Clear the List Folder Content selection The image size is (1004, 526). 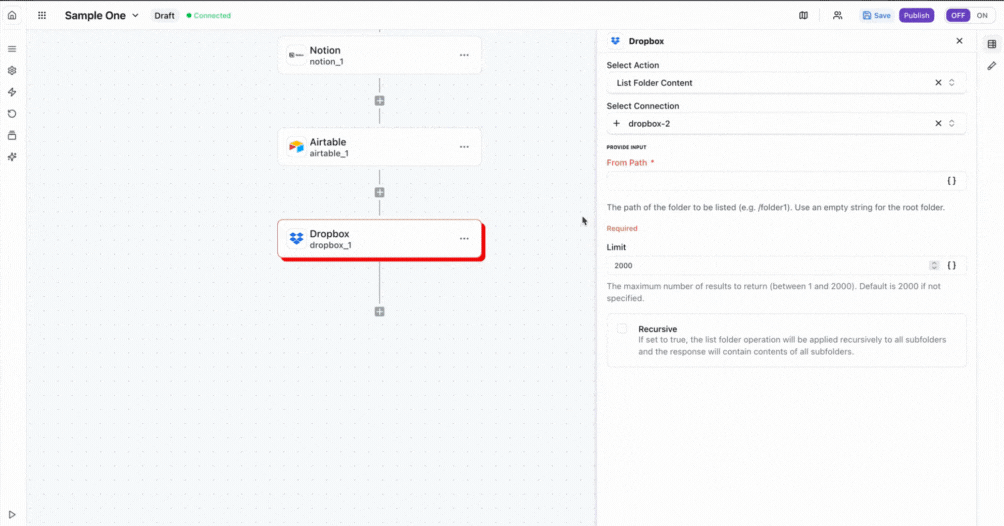pos(938,83)
